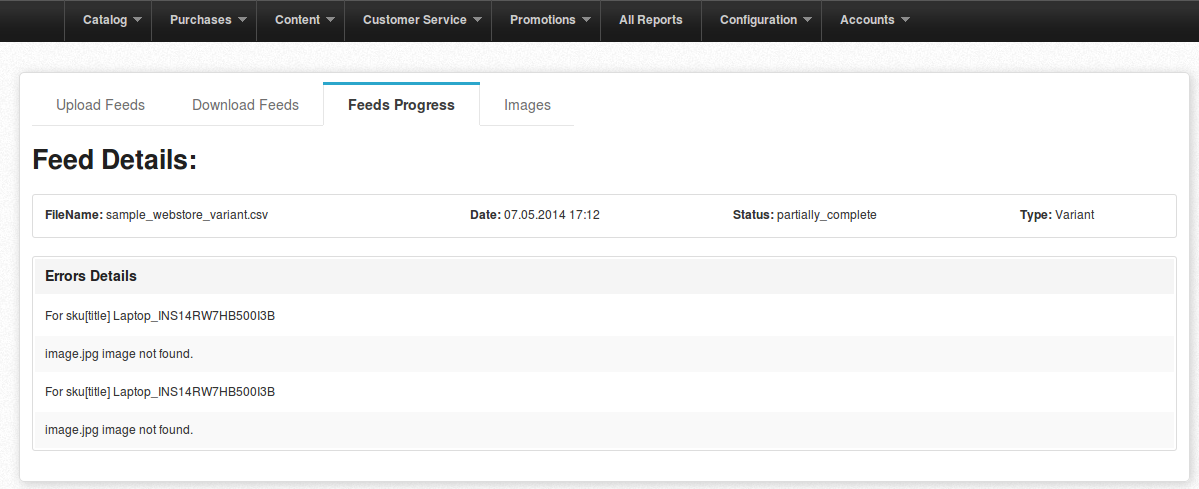
Task: Expand the Customer Service menu
Action: (422, 21)
